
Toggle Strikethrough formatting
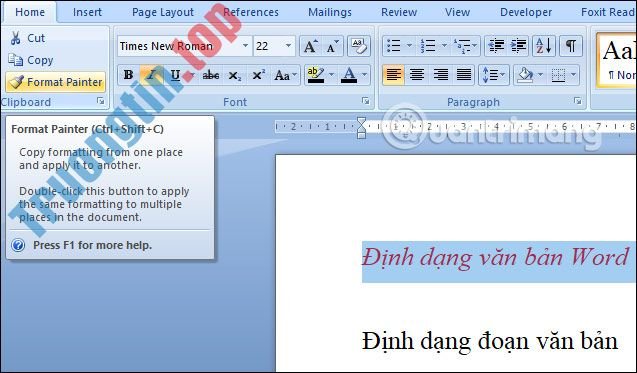[x=211, y=75]
